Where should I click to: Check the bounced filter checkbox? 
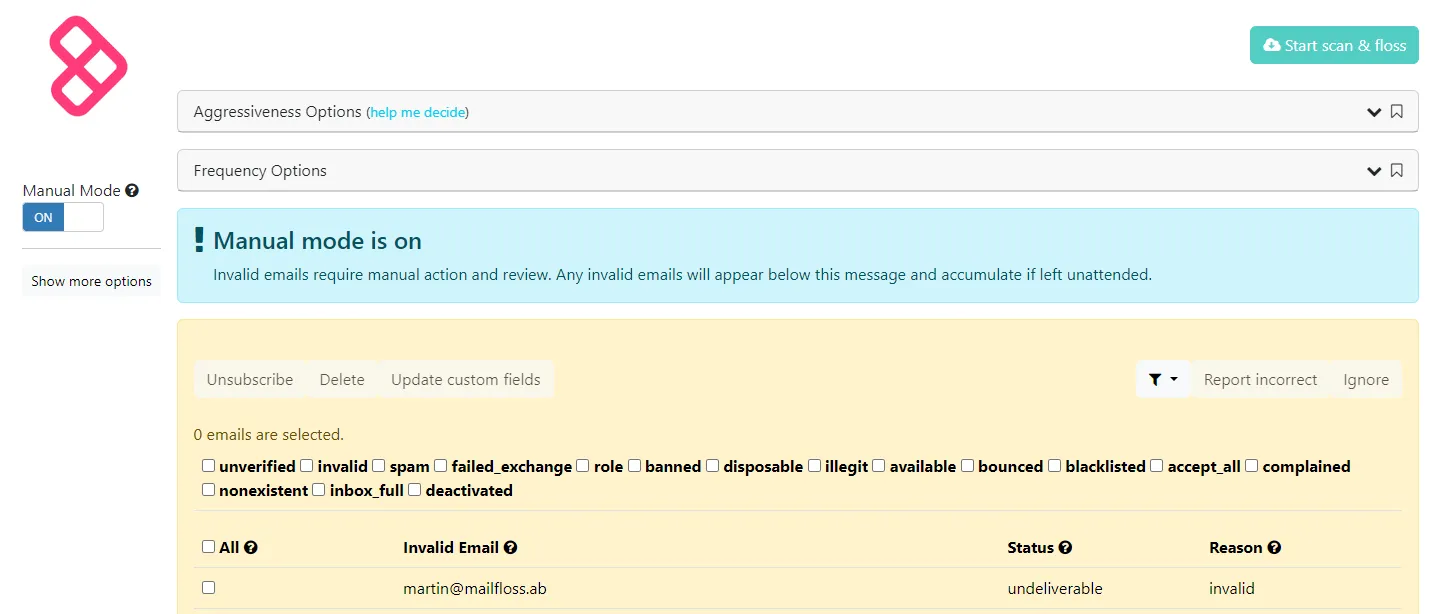(967, 465)
